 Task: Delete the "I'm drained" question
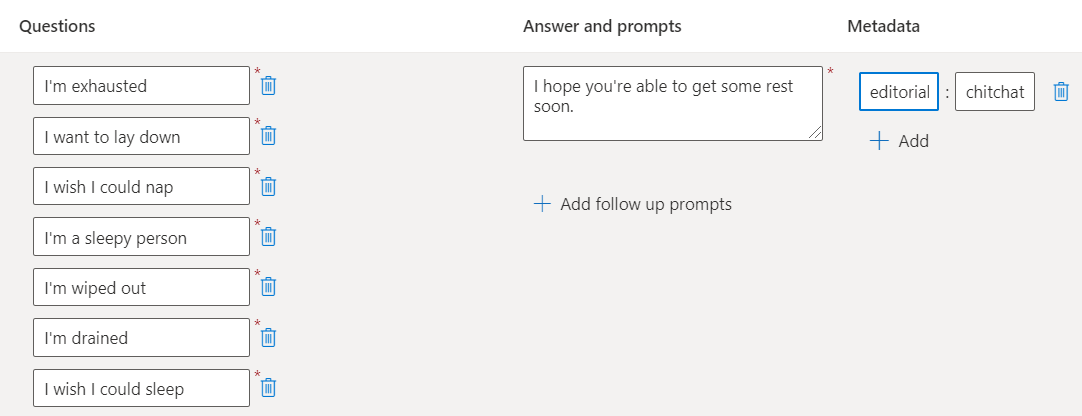pos(268,337)
